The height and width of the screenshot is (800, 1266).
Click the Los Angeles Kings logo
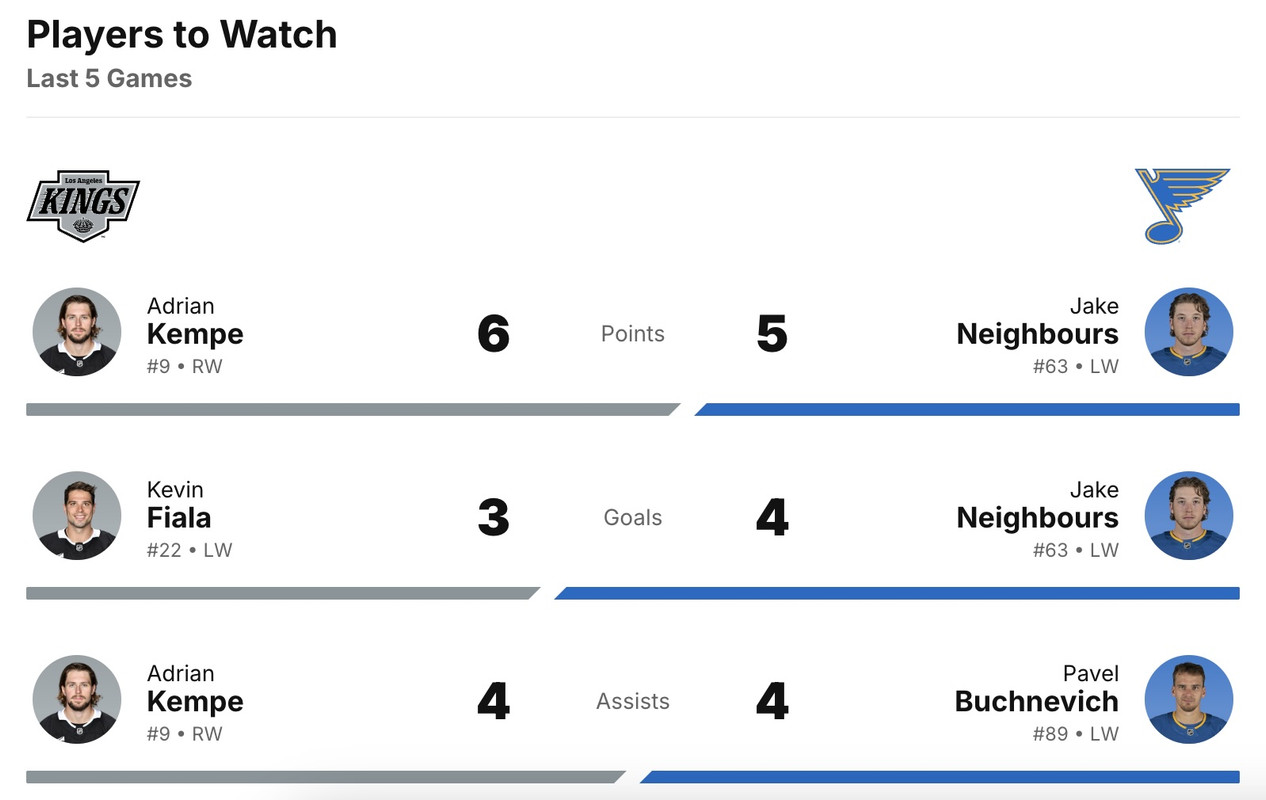[83, 205]
